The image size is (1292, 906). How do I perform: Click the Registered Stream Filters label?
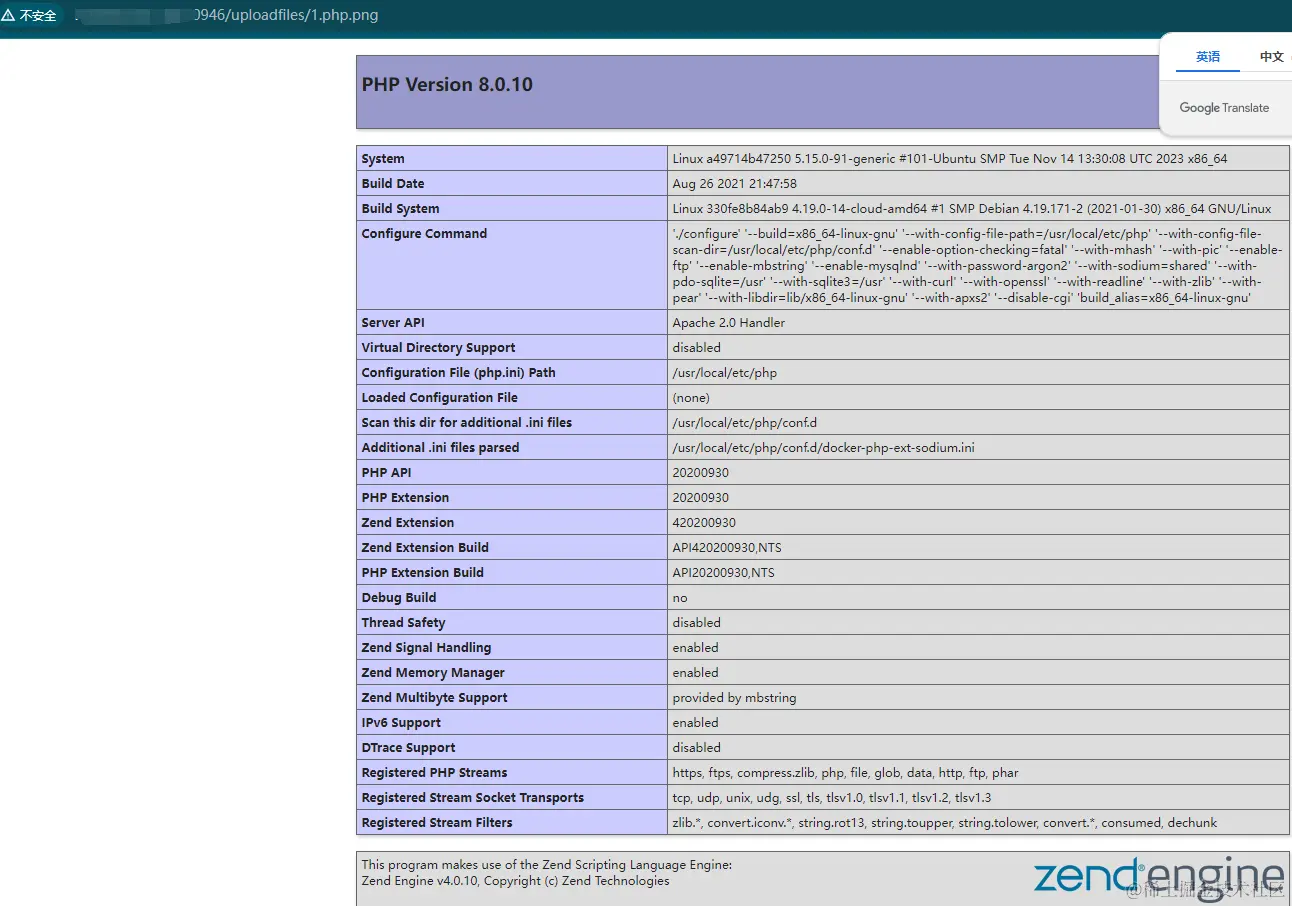click(x=437, y=823)
